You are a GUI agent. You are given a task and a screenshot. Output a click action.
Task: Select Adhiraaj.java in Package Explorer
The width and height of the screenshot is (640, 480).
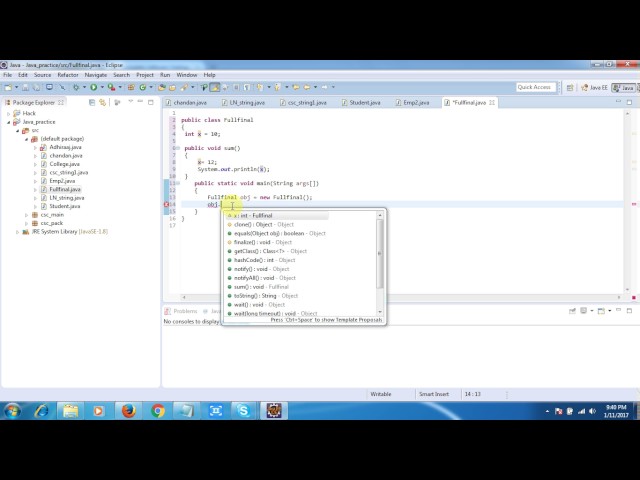[65, 147]
